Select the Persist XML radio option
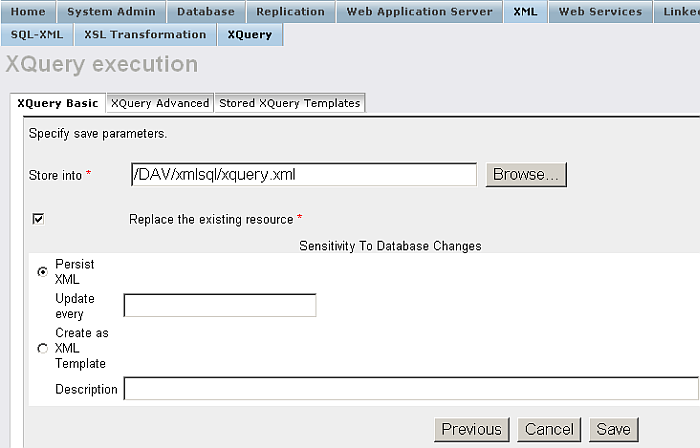The width and height of the screenshot is (700, 448). [42, 272]
